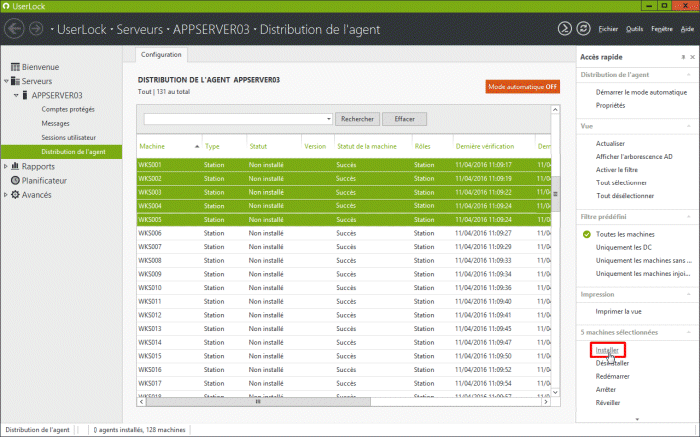This screenshot has width=700, height=437.
Task: Open Sessions utilisateur in sidebar
Action: click(68, 137)
